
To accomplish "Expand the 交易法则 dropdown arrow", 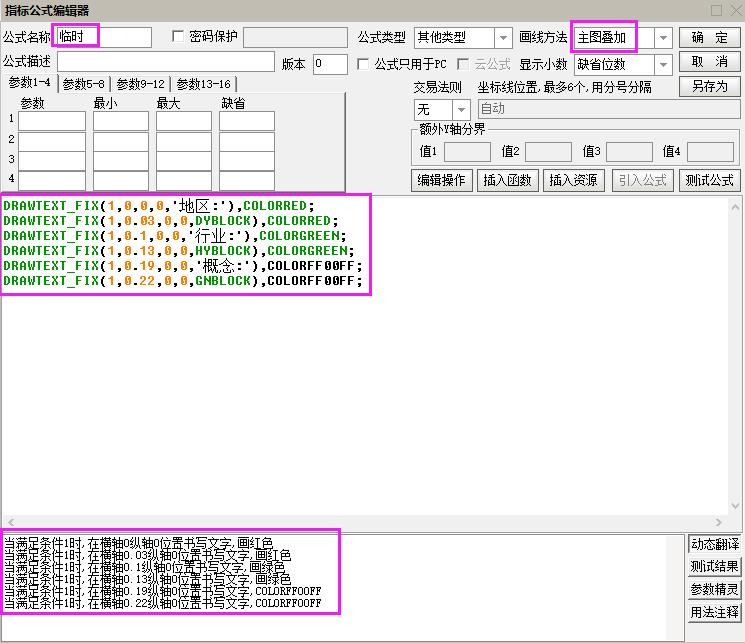I will pos(461,110).
